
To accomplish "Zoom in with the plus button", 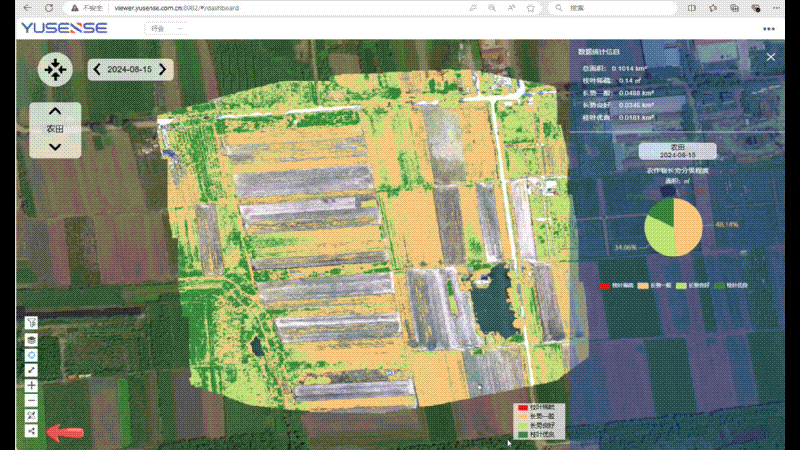I will click(33, 385).
